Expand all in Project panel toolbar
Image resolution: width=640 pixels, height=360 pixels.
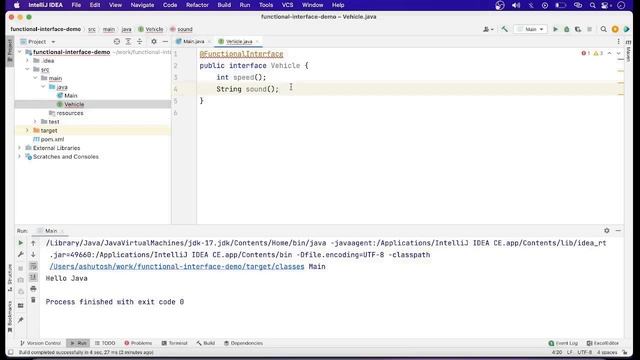(x=128, y=42)
